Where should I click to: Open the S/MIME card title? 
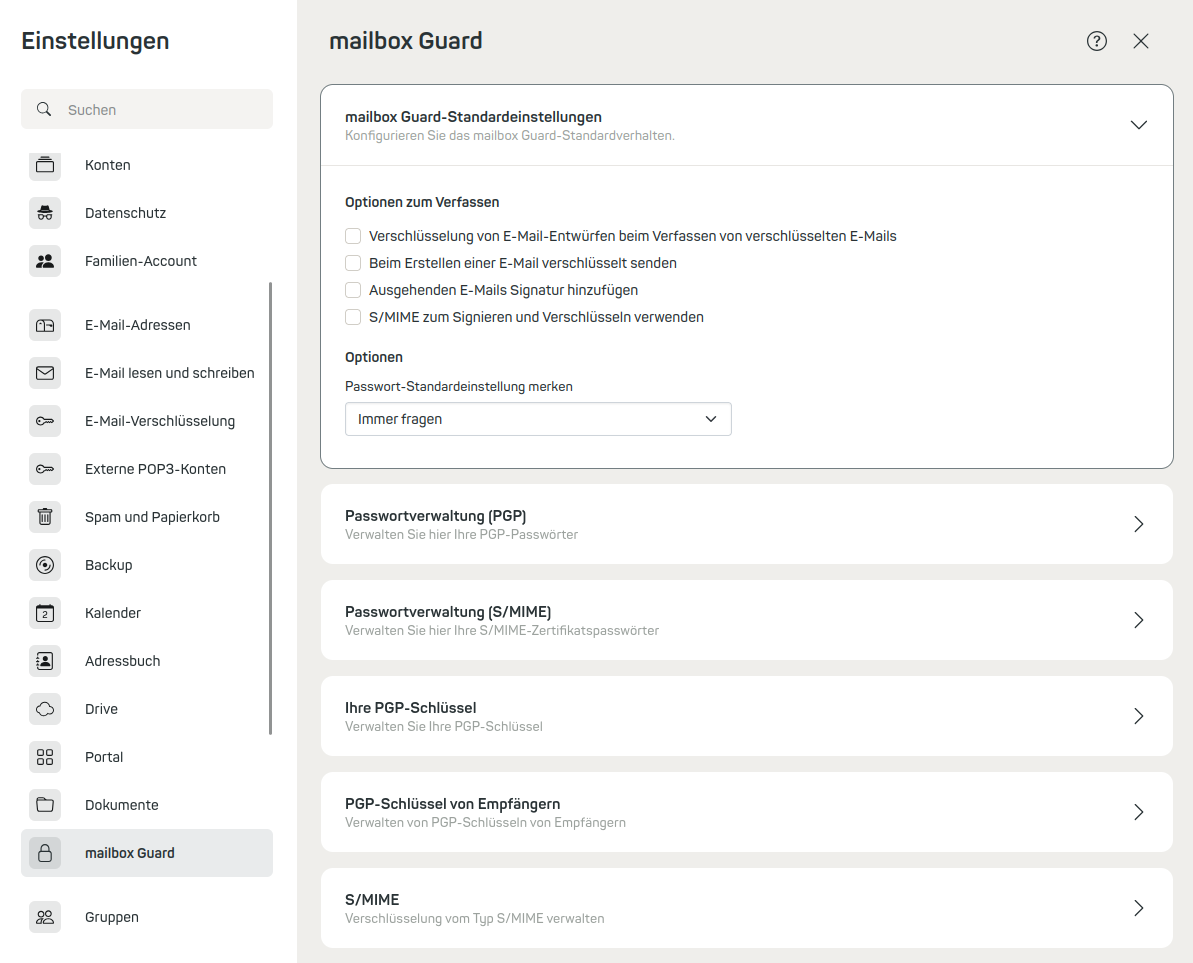[372, 899]
